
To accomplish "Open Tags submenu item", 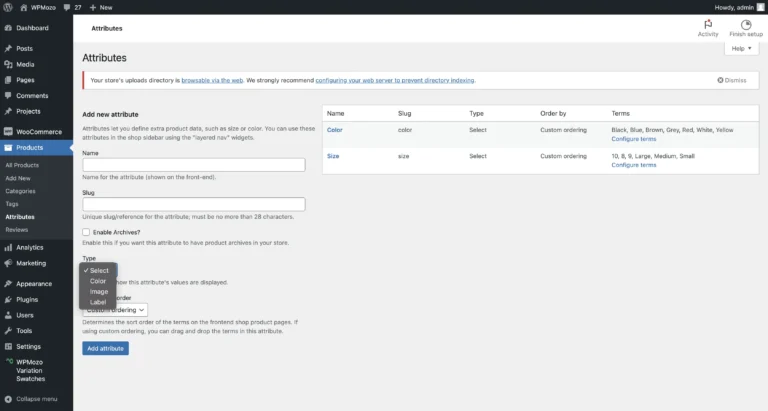I will coord(12,204).
